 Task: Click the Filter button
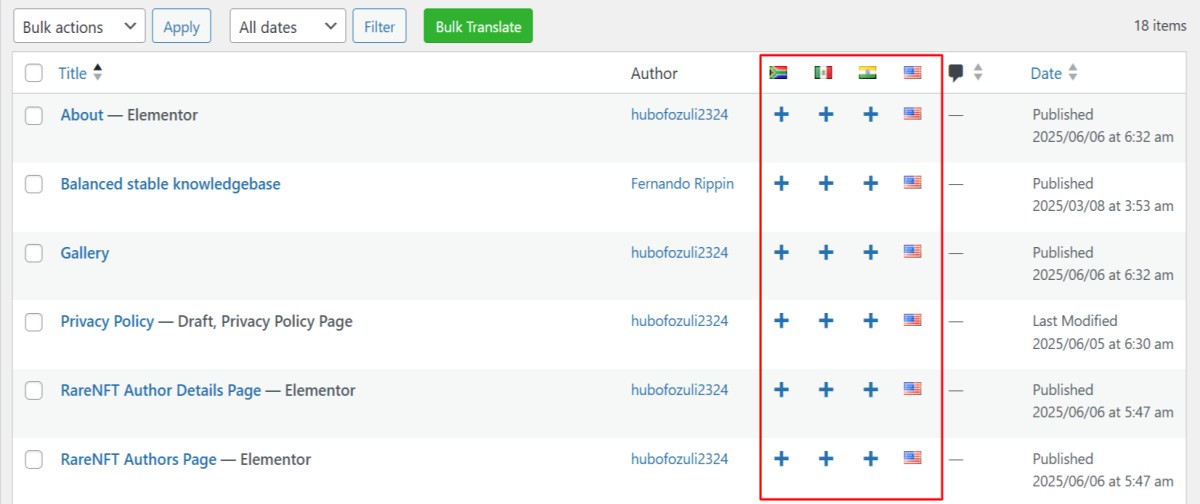point(379,27)
